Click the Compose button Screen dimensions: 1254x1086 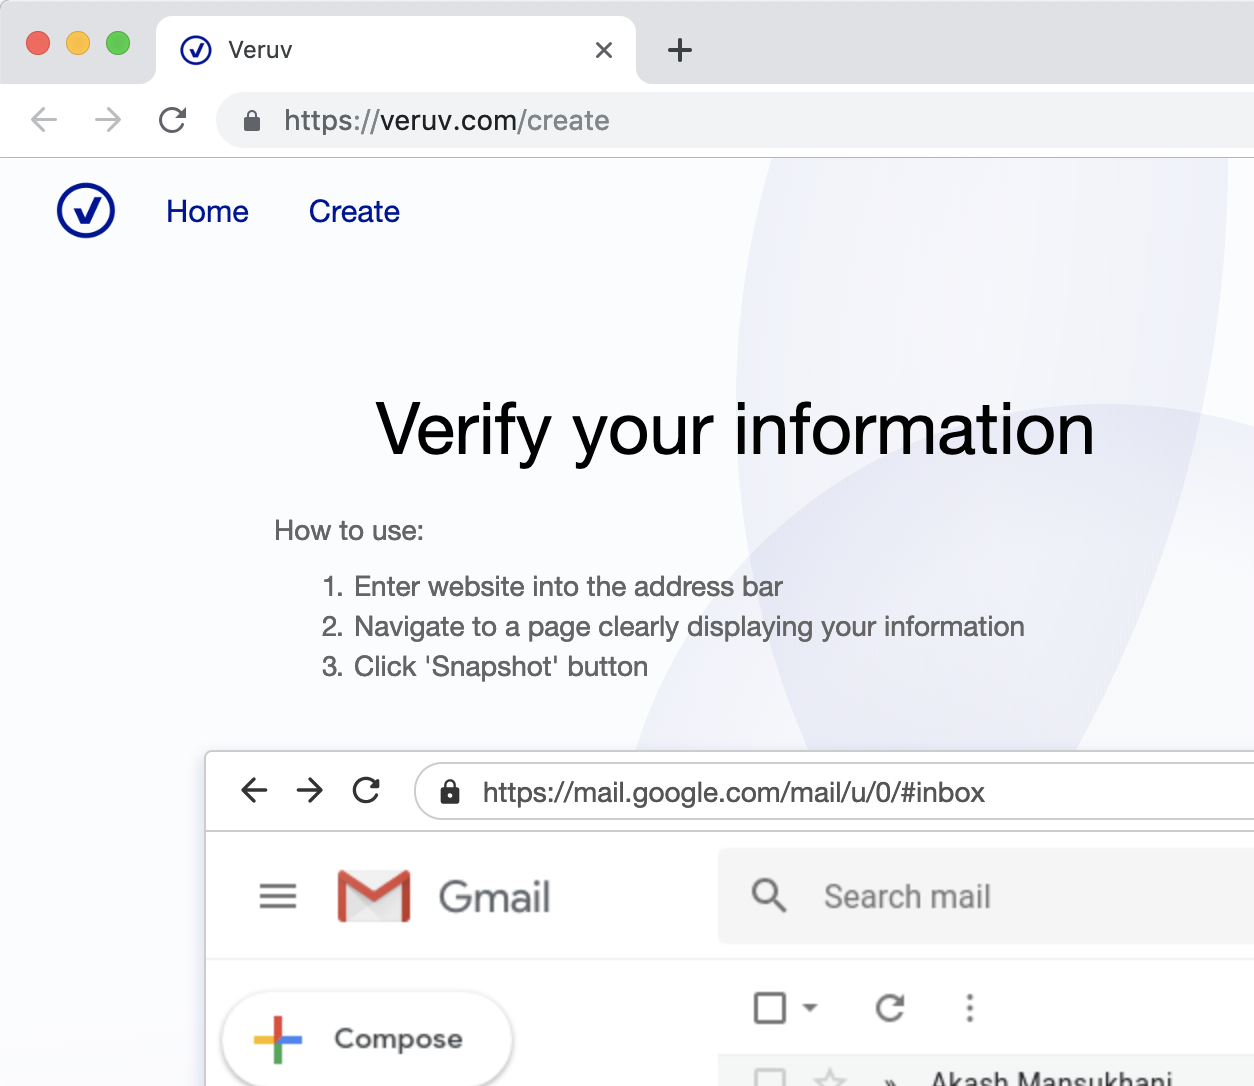pyautogui.click(x=367, y=1039)
